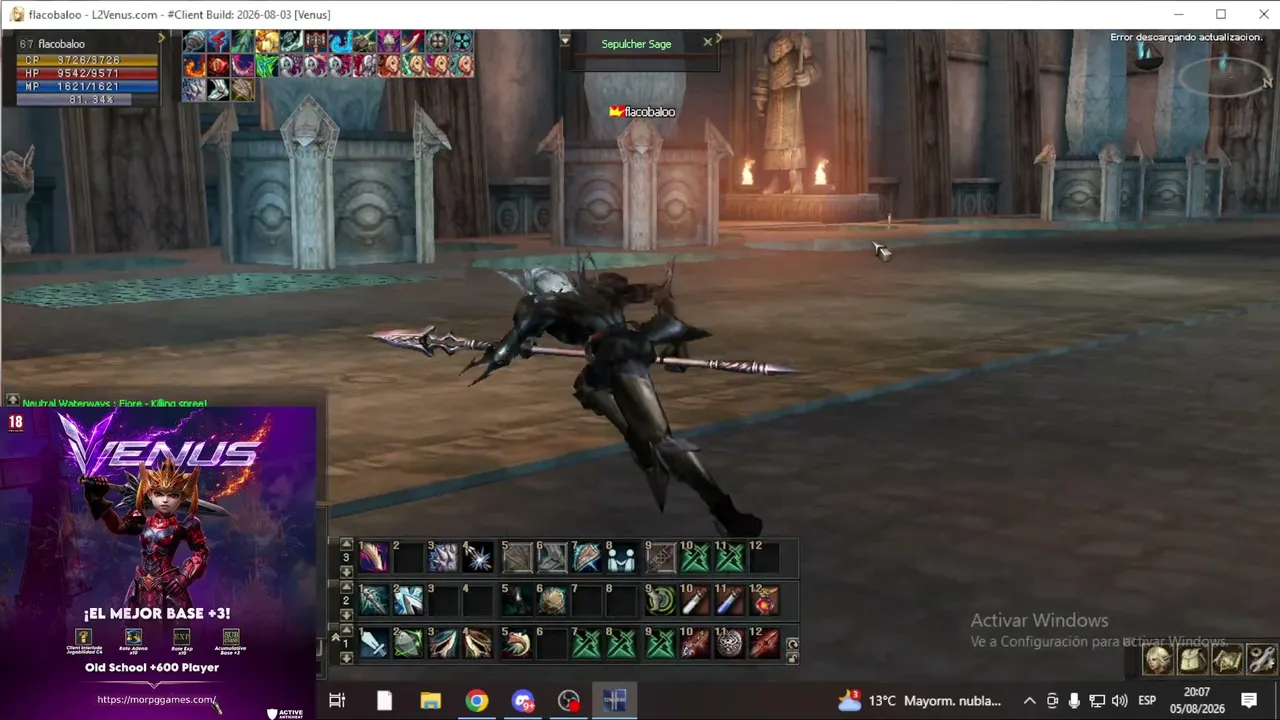1280x720 pixels.
Task: Open the morpgames.com link on the Venus banner
Action: pos(157,700)
